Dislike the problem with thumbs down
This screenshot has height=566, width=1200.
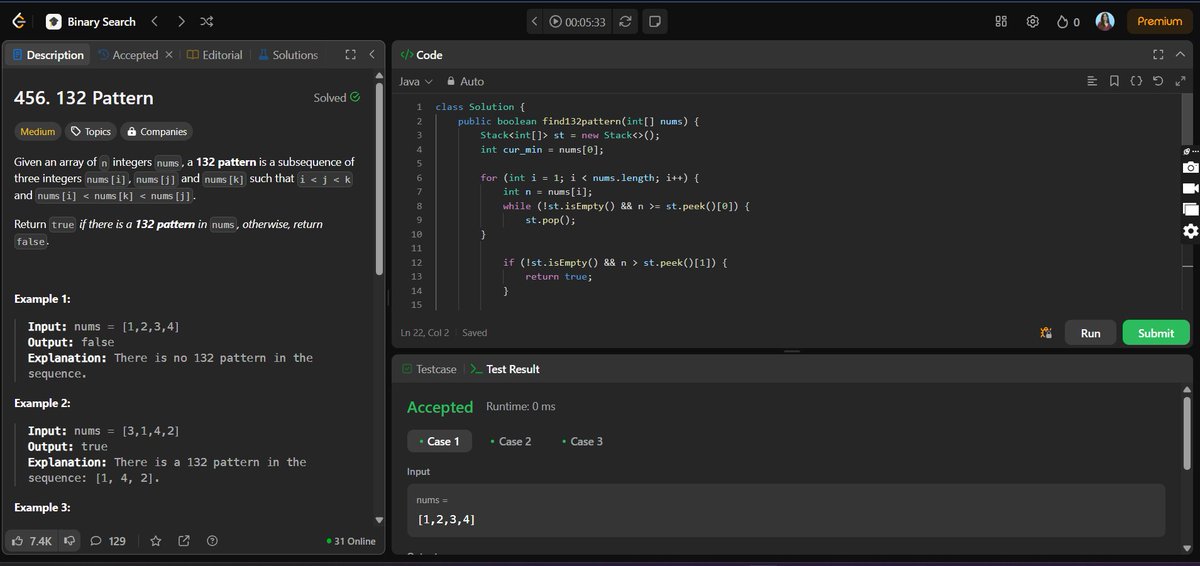[70, 541]
